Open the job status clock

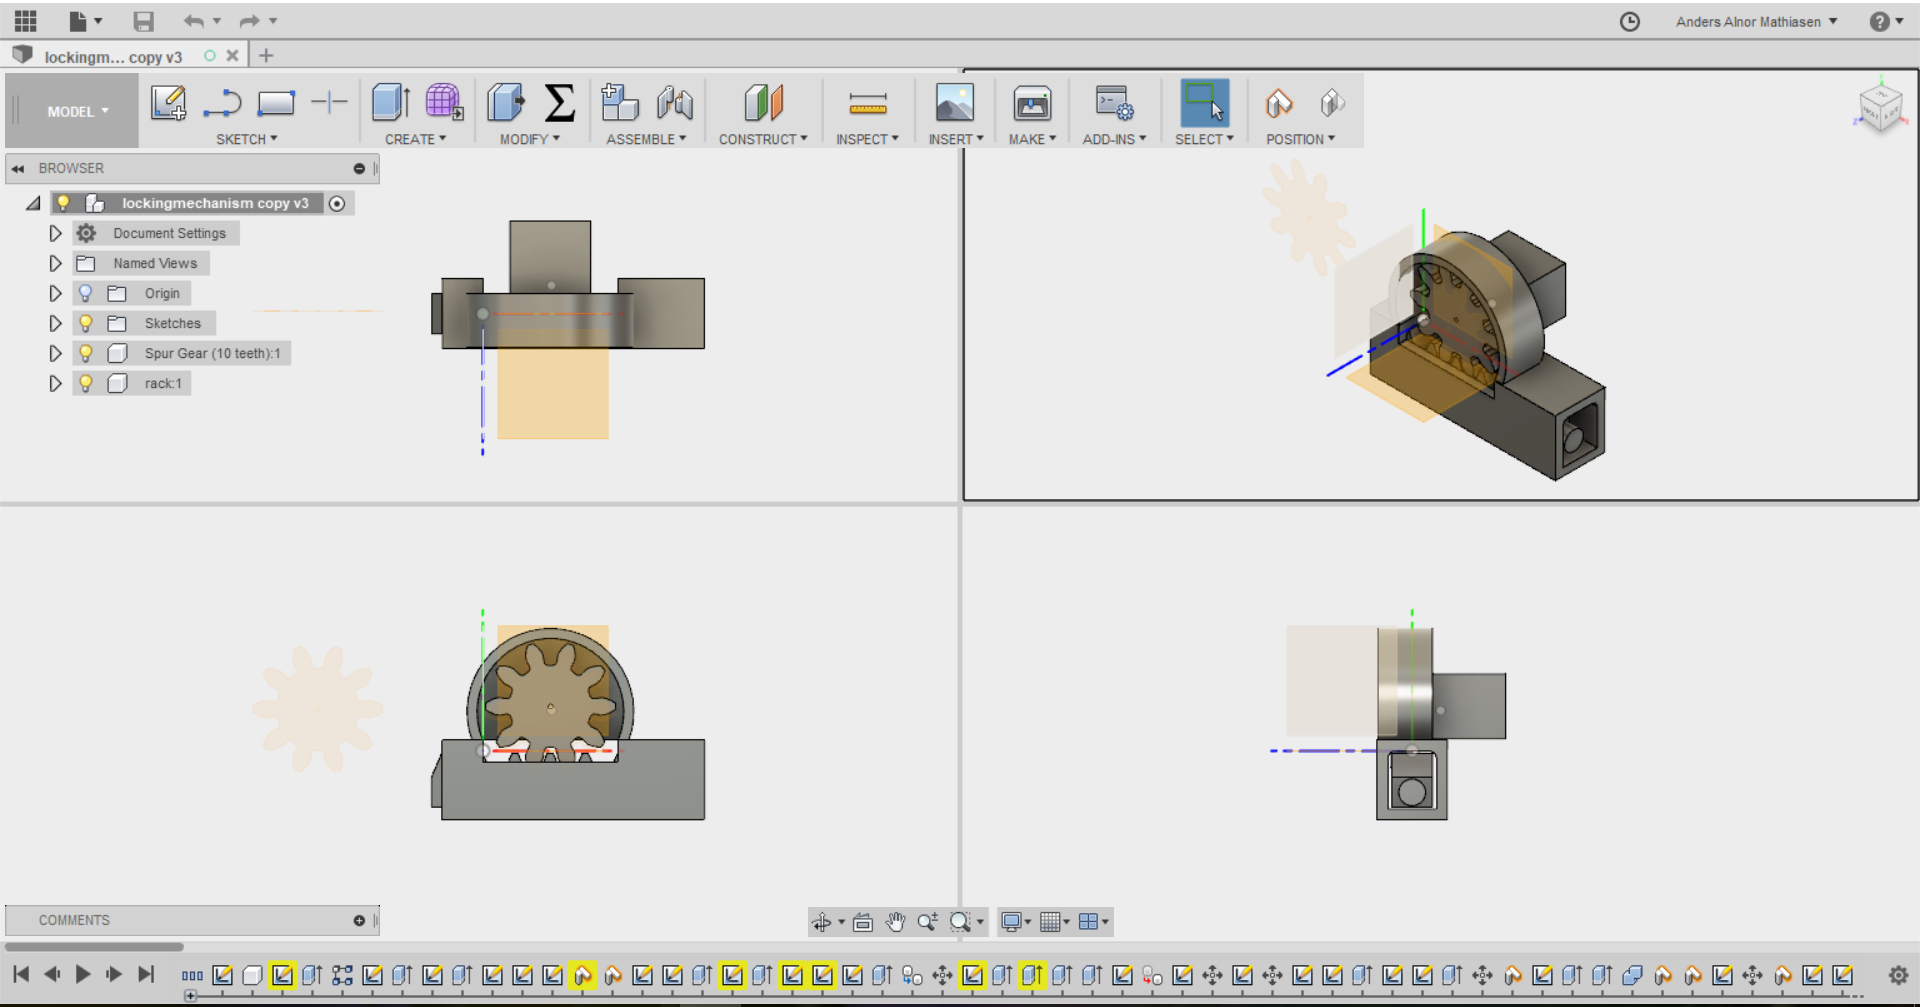coord(1630,21)
